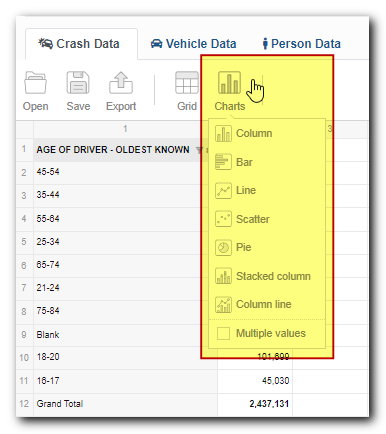Choose the Scatter chart icon

[x=223, y=219]
